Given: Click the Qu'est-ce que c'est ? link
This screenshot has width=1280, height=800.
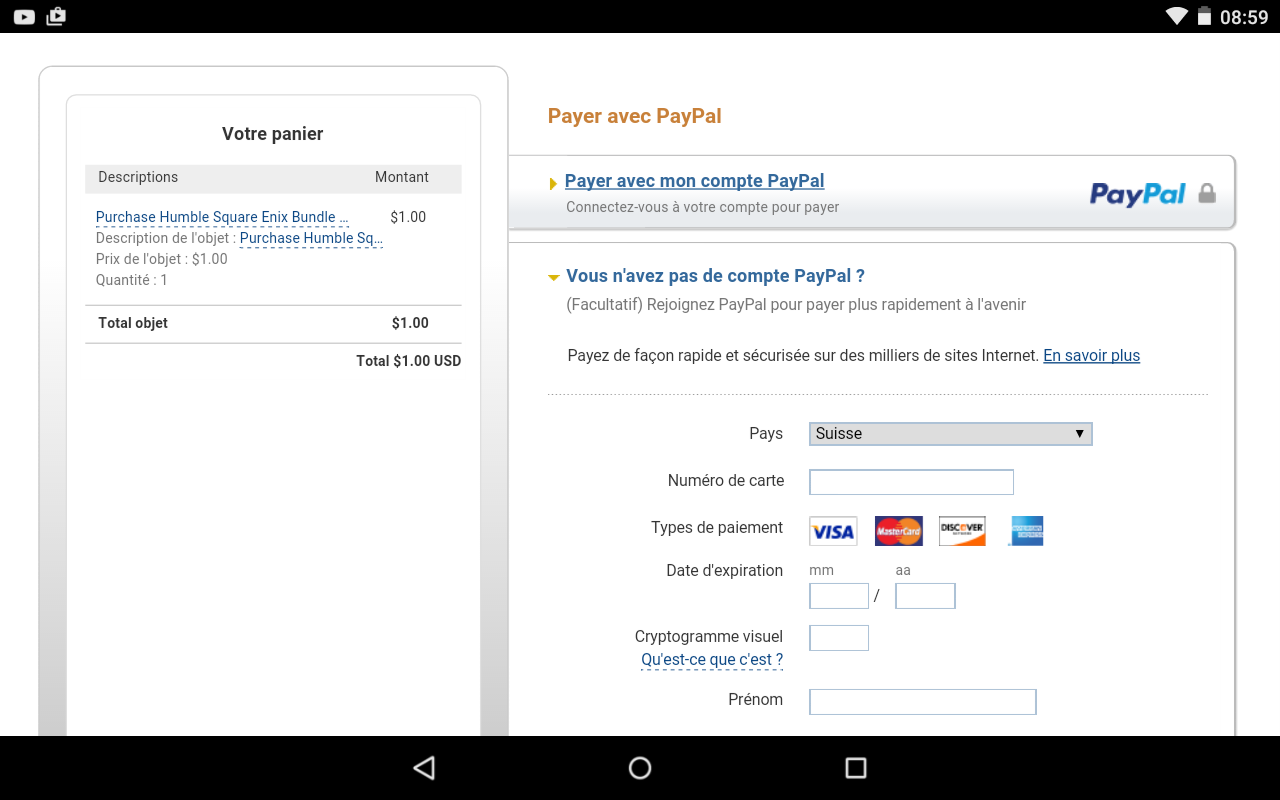Looking at the screenshot, I should click(712, 660).
